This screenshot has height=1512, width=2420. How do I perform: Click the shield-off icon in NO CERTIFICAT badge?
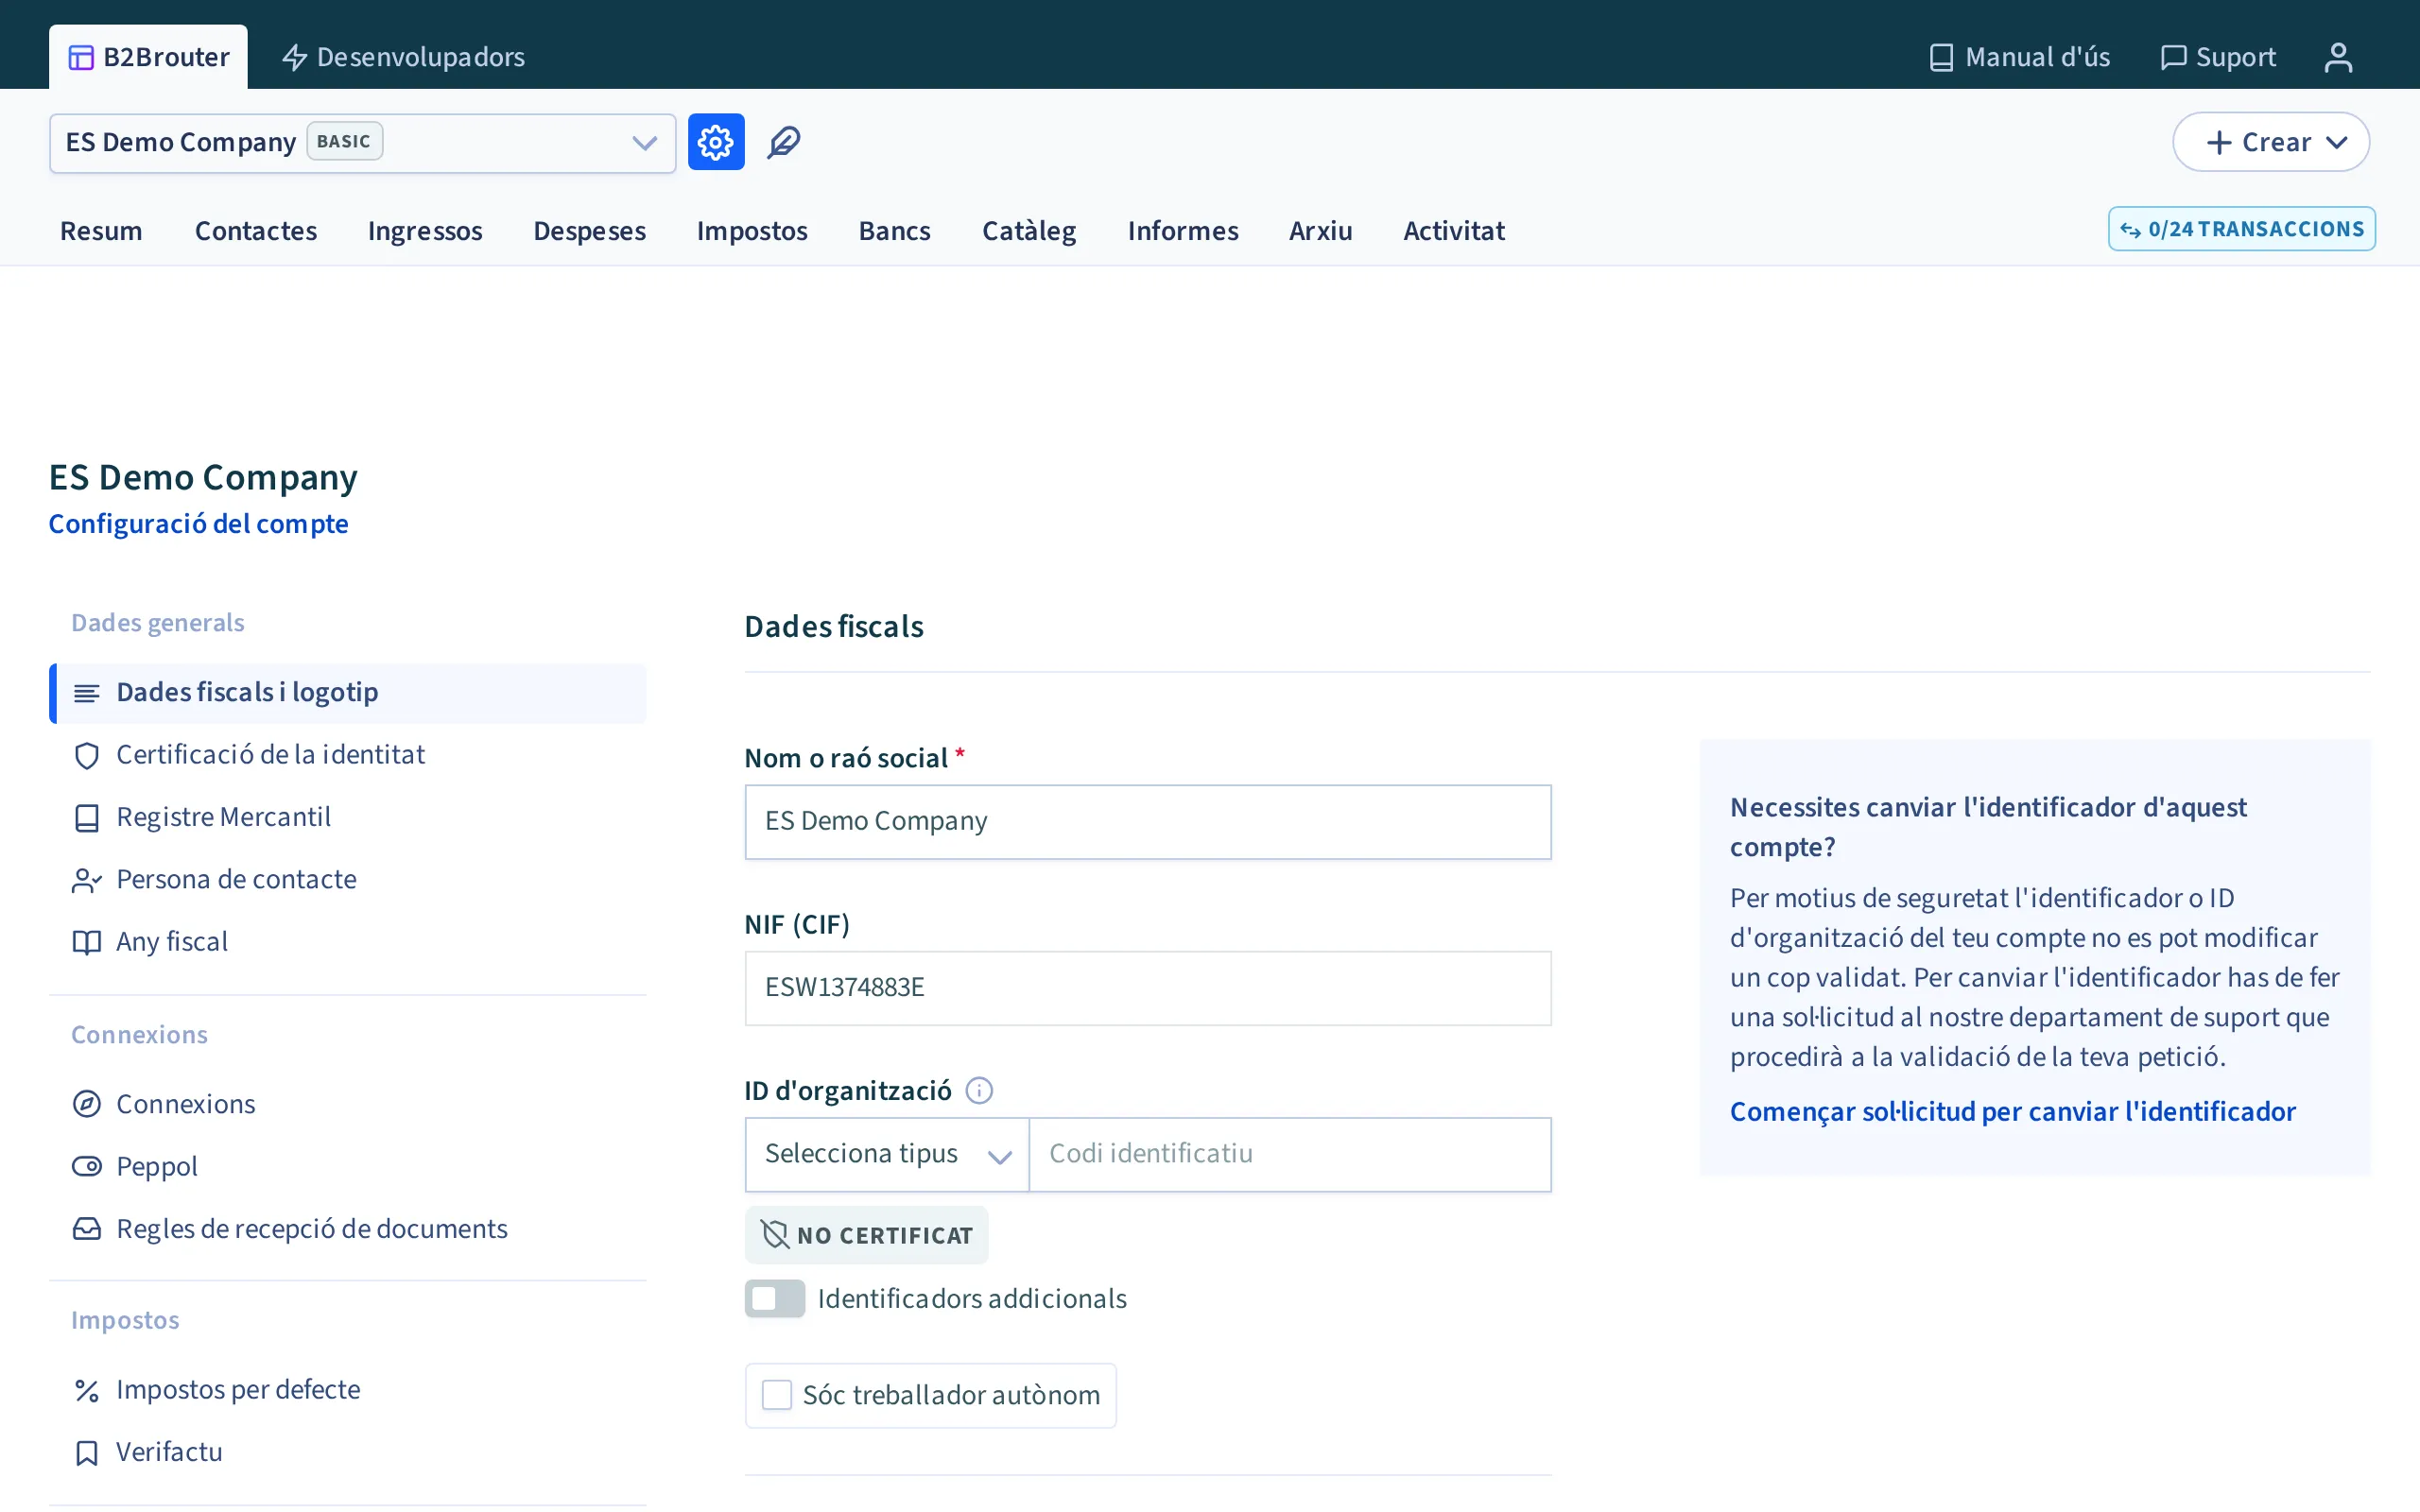tap(775, 1234)
